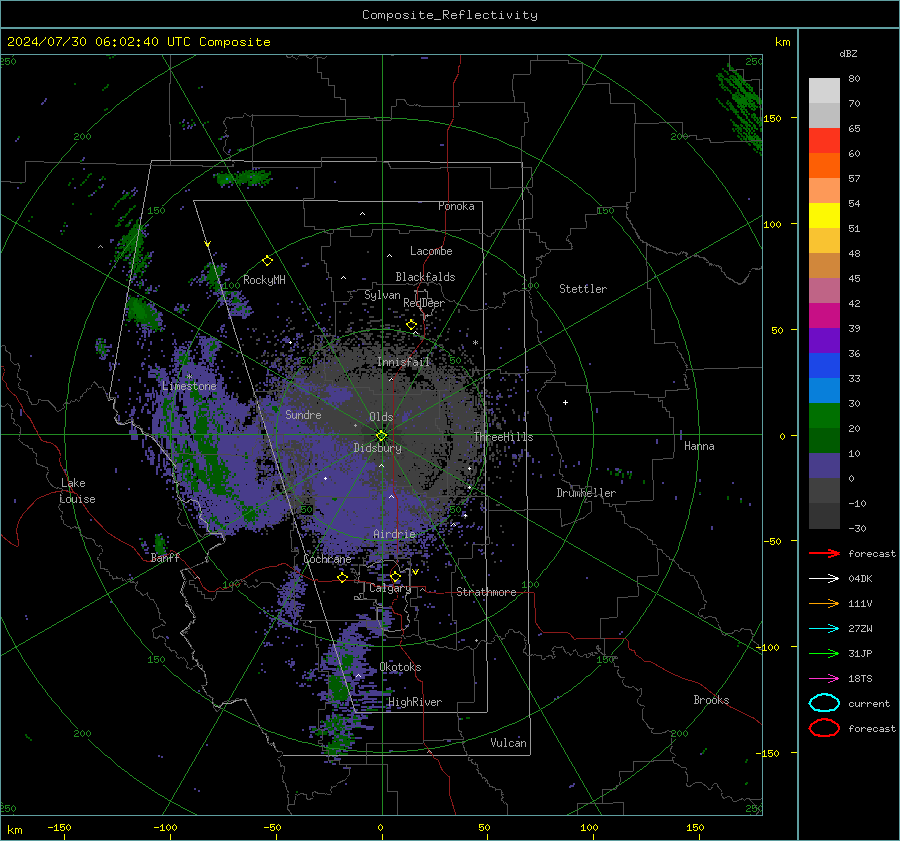Click the Vulcan city label
The height and width of the screenshot is (841, 900).
[508, 743]
